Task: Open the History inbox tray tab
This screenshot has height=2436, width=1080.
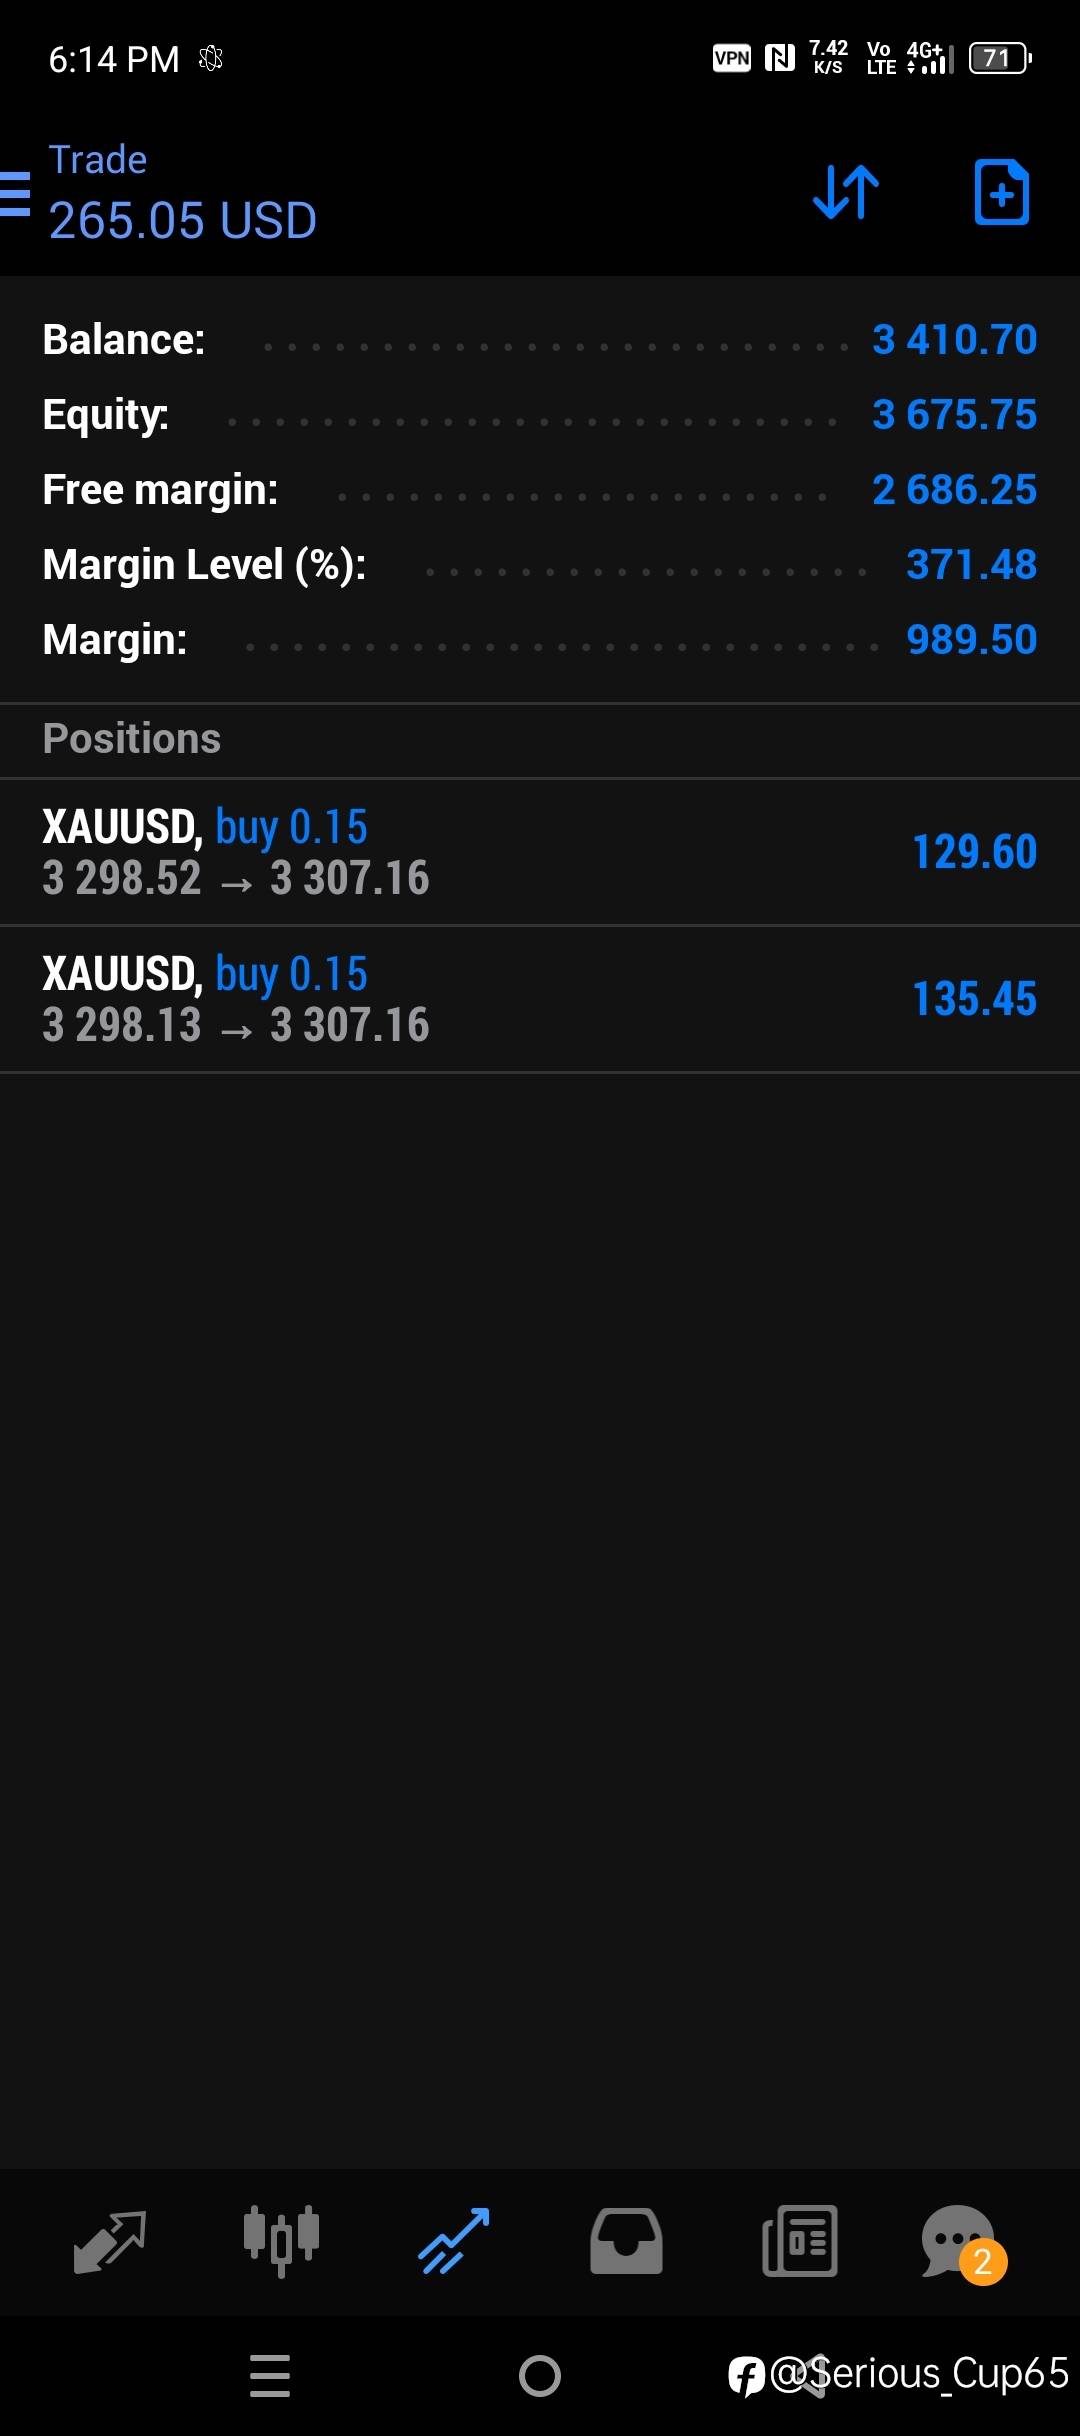Action: [626, 2242]
